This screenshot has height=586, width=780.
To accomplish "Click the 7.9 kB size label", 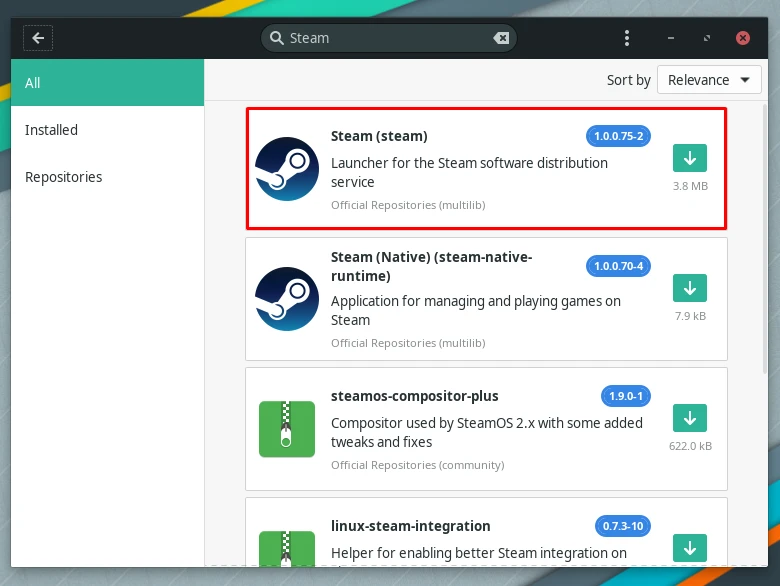I will pos(690,316).
